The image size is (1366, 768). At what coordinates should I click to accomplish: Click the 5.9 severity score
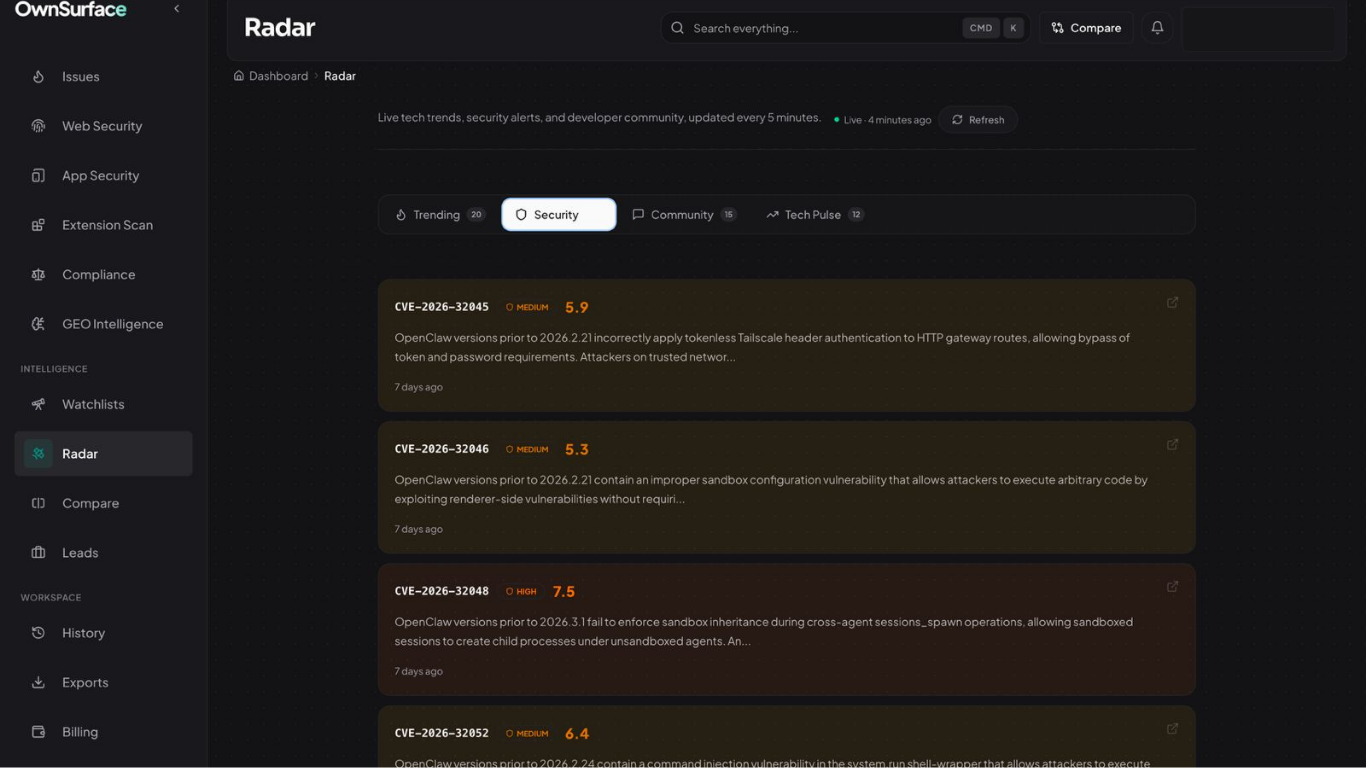pyautogui.click(x=577, y=308)
